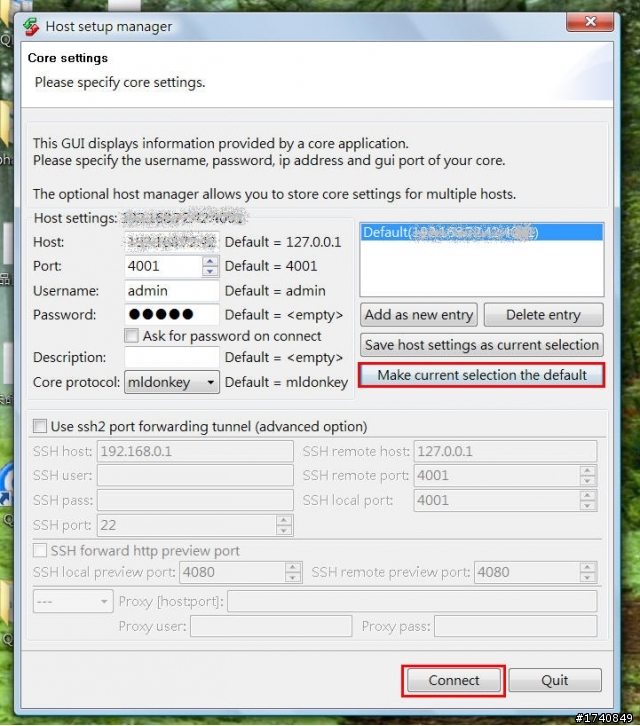Screen dimensions: 640x726
Task: Click the SSH port field showing 22
Action: 187,525
